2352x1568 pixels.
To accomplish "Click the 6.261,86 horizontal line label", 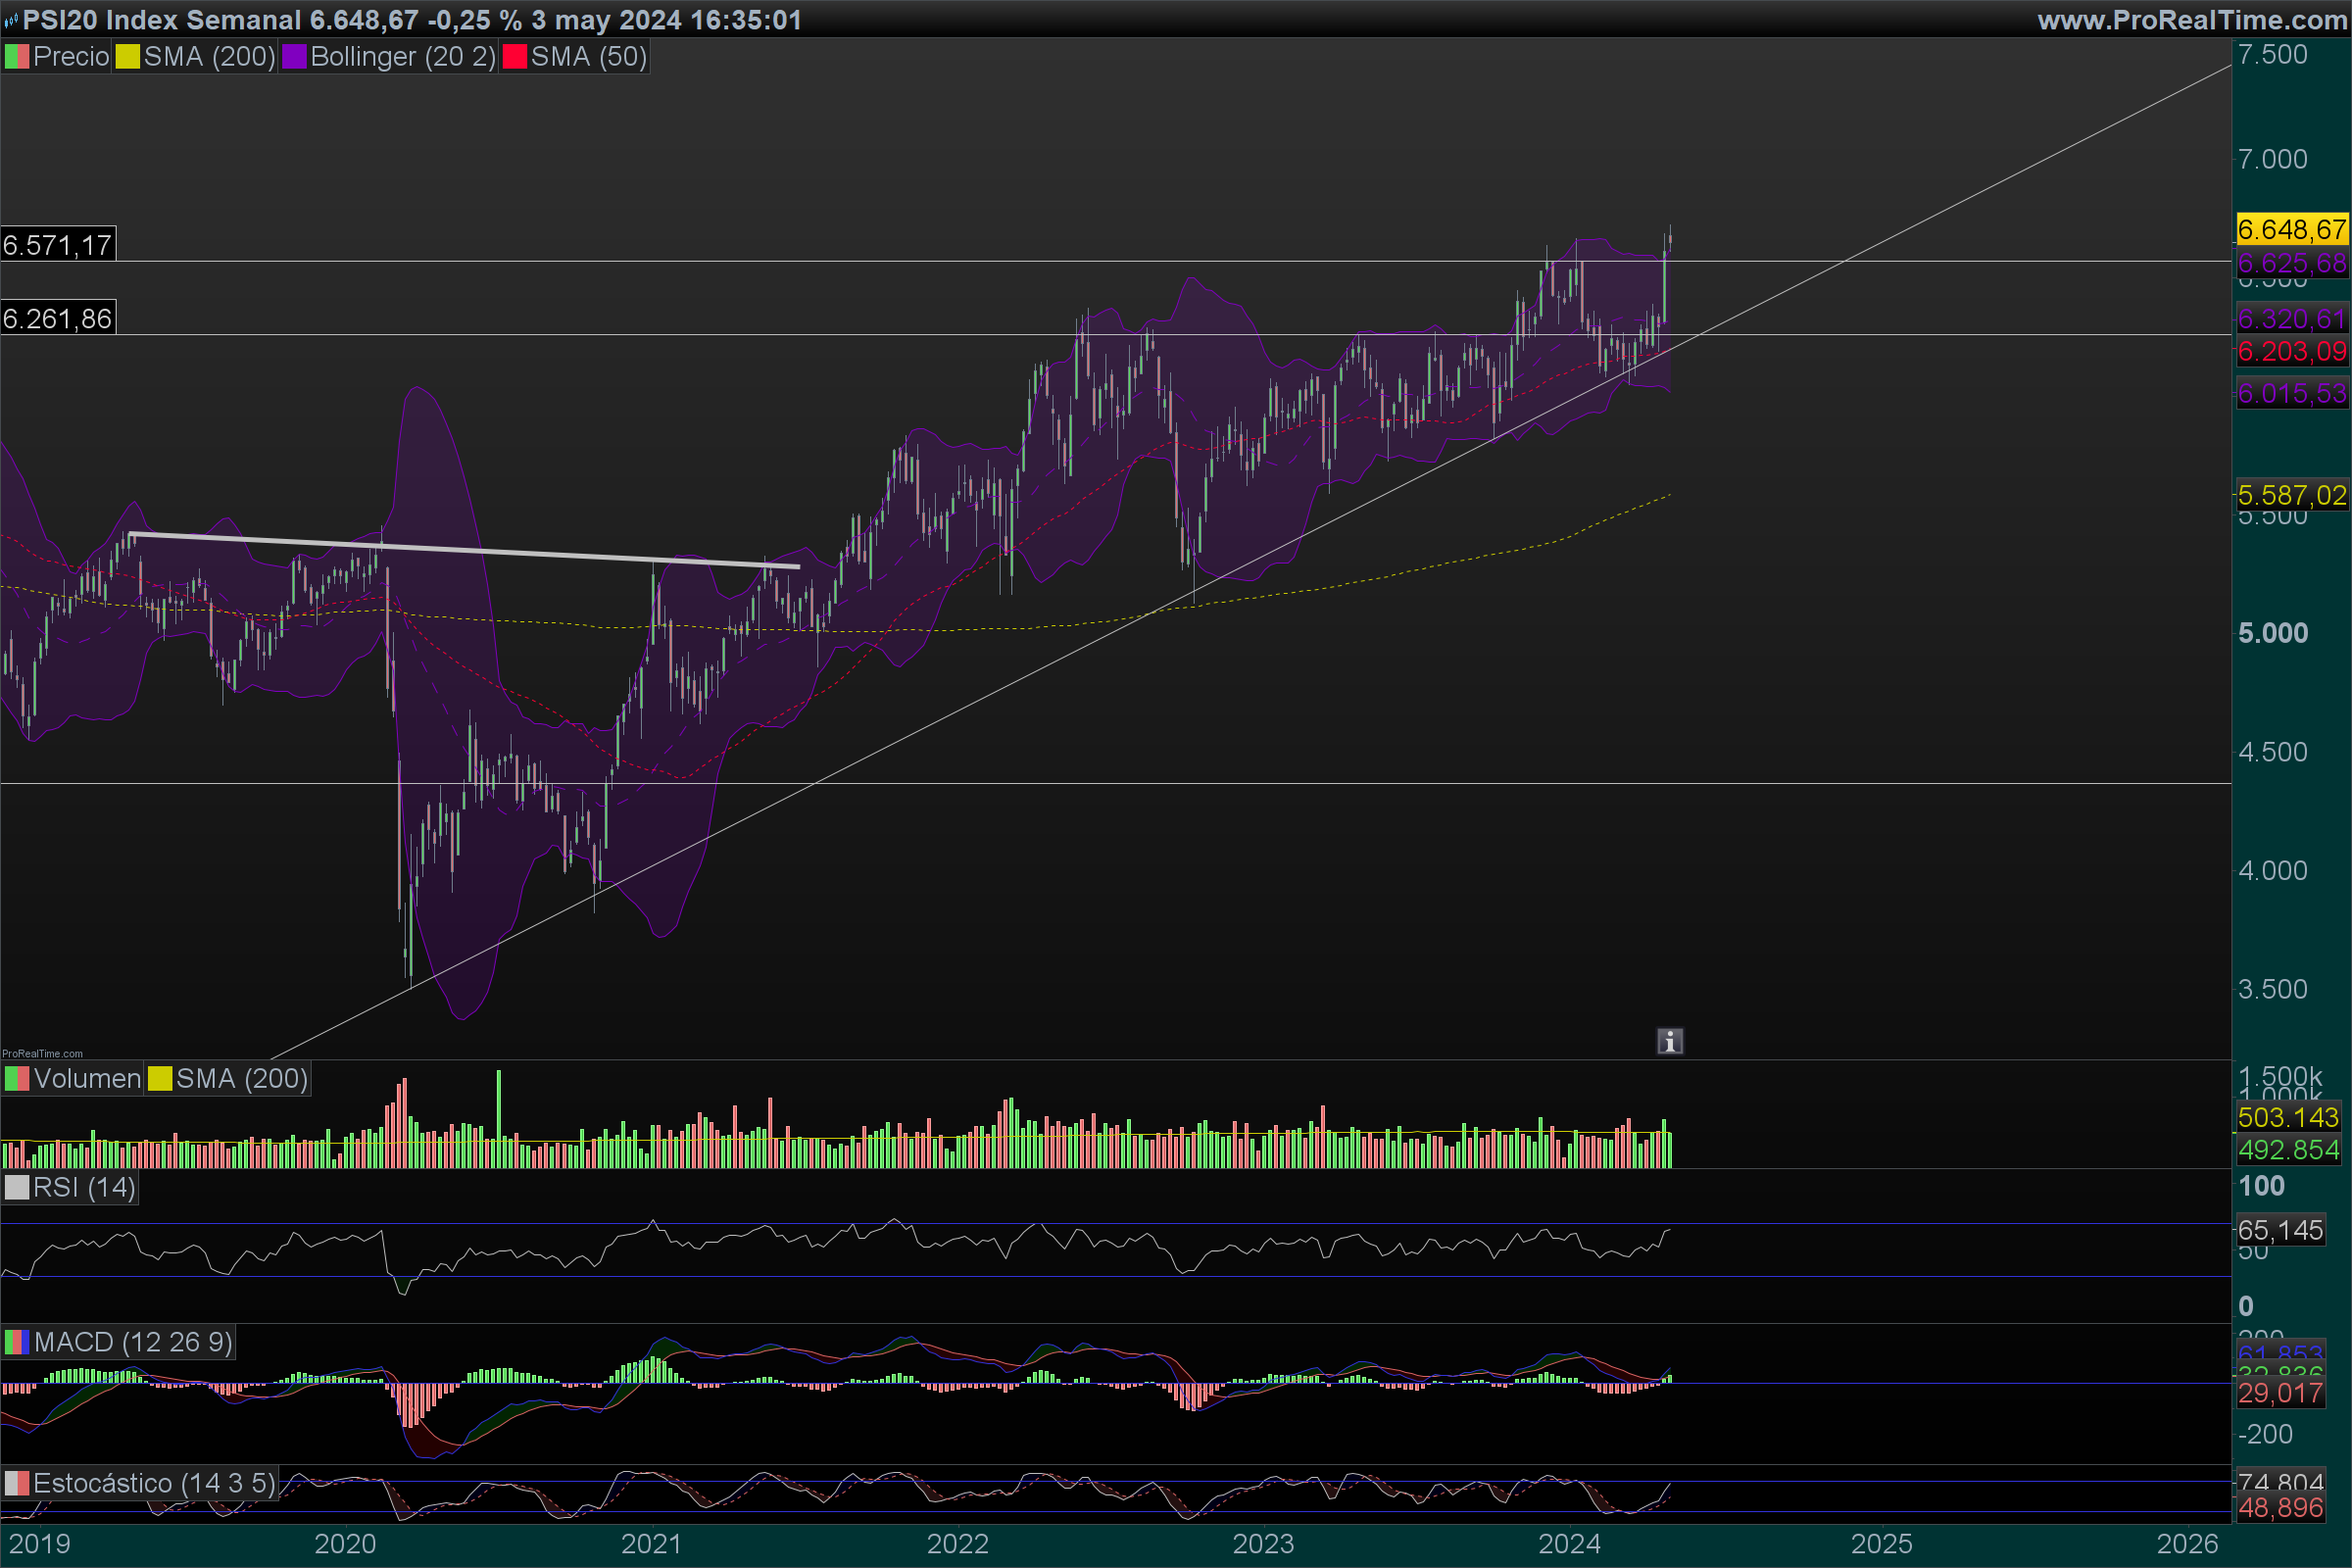I will (x=58, y=319).
